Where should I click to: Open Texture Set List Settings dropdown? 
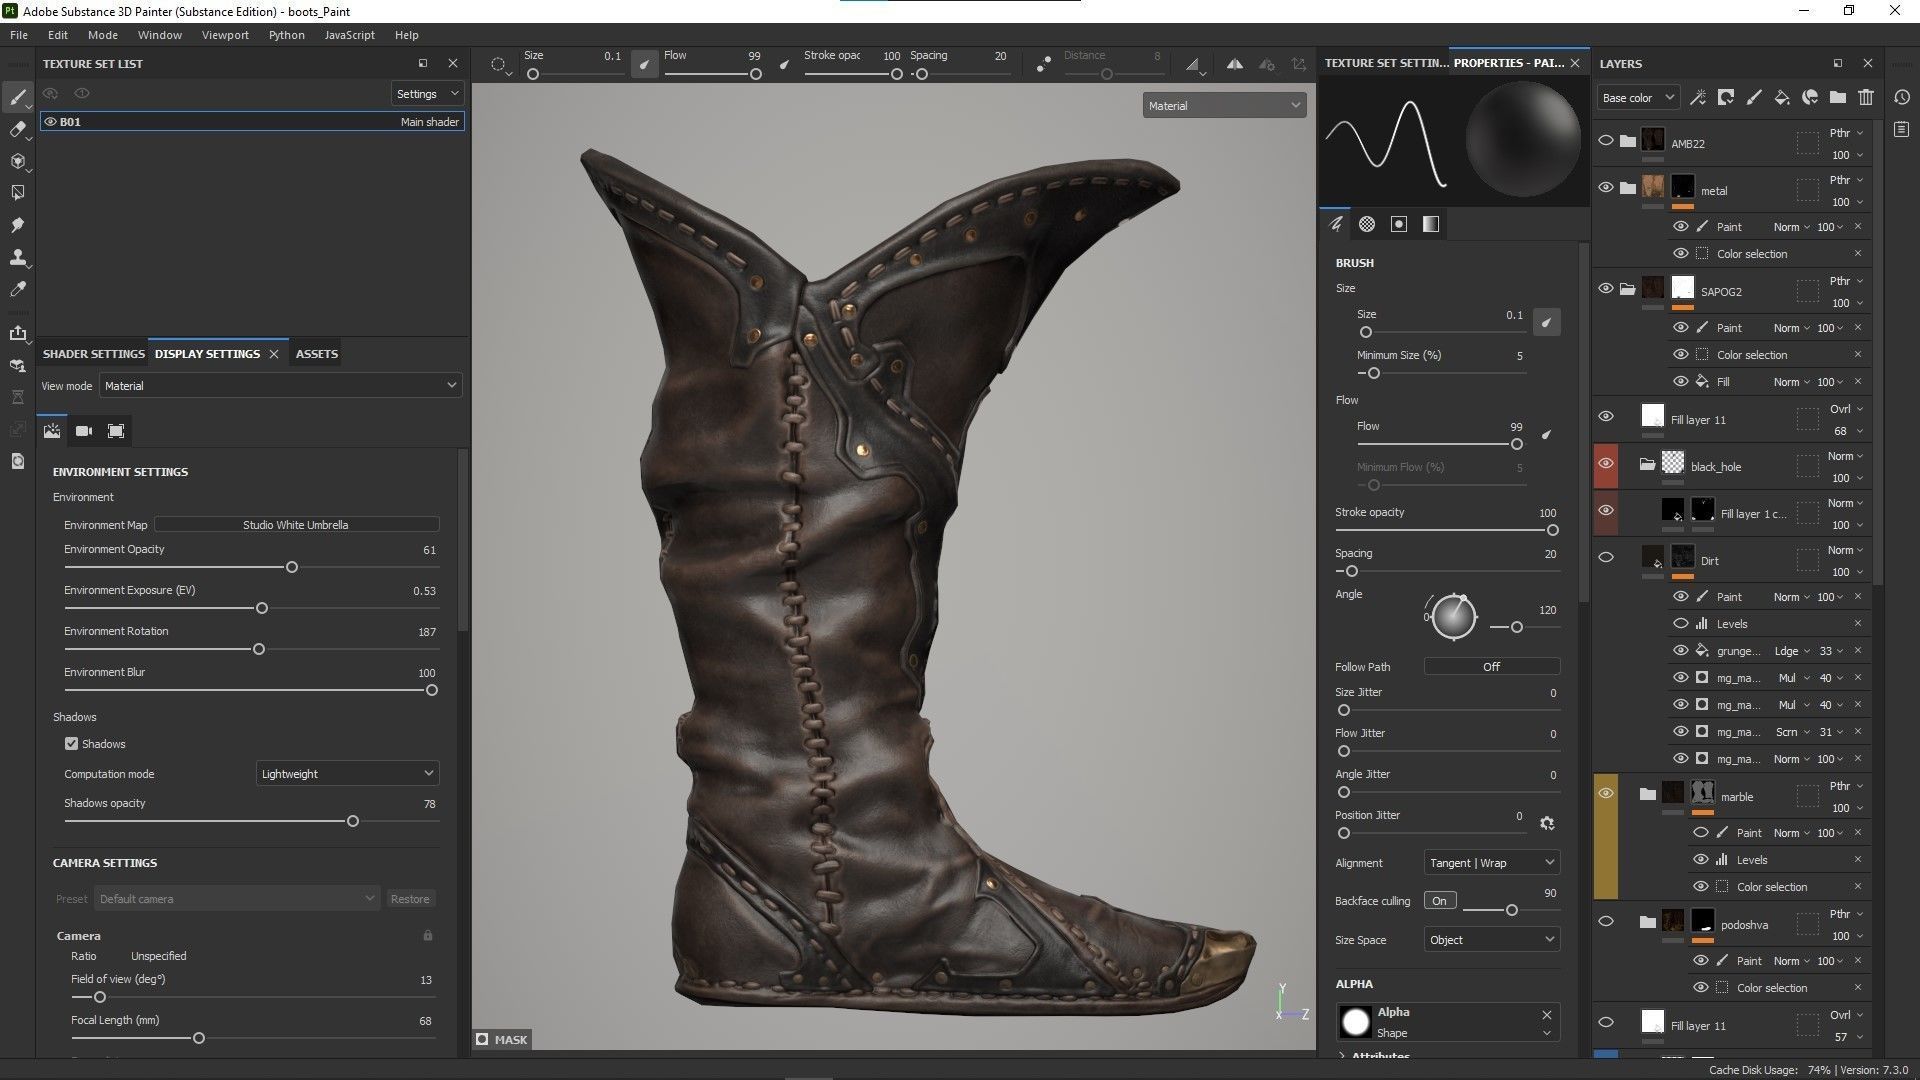tap(427, 94)
